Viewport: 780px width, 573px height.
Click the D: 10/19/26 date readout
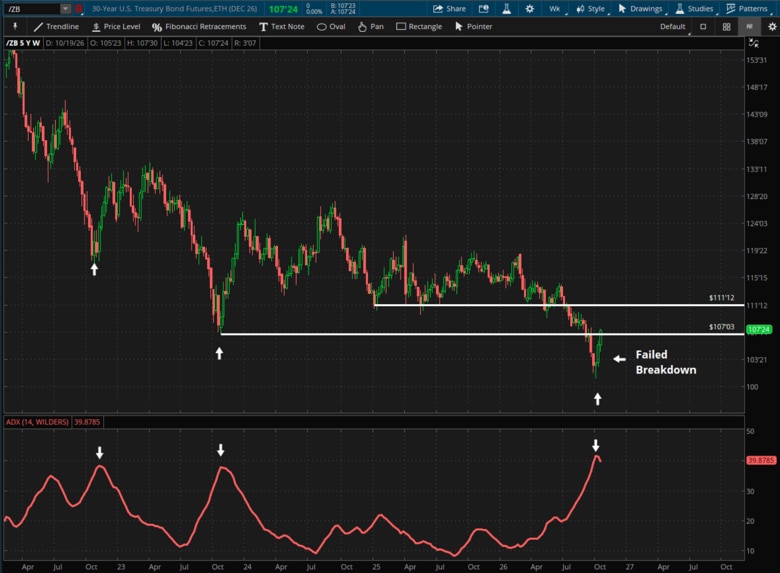point(65,43)
